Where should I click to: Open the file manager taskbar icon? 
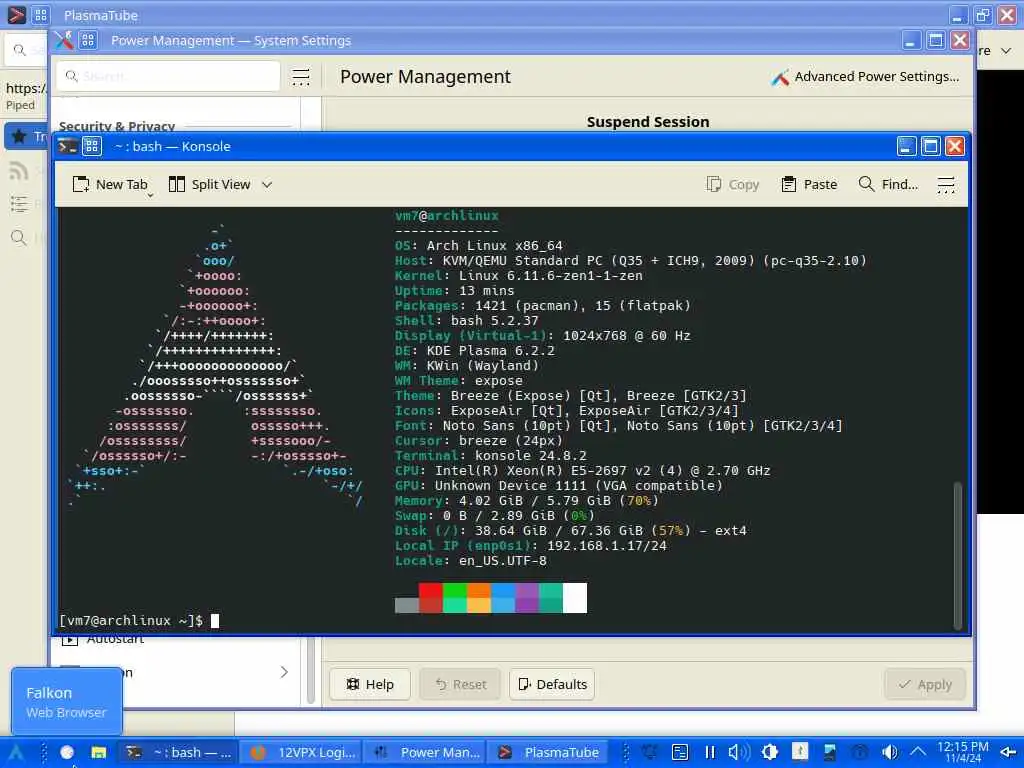click(x=99, y=752)
